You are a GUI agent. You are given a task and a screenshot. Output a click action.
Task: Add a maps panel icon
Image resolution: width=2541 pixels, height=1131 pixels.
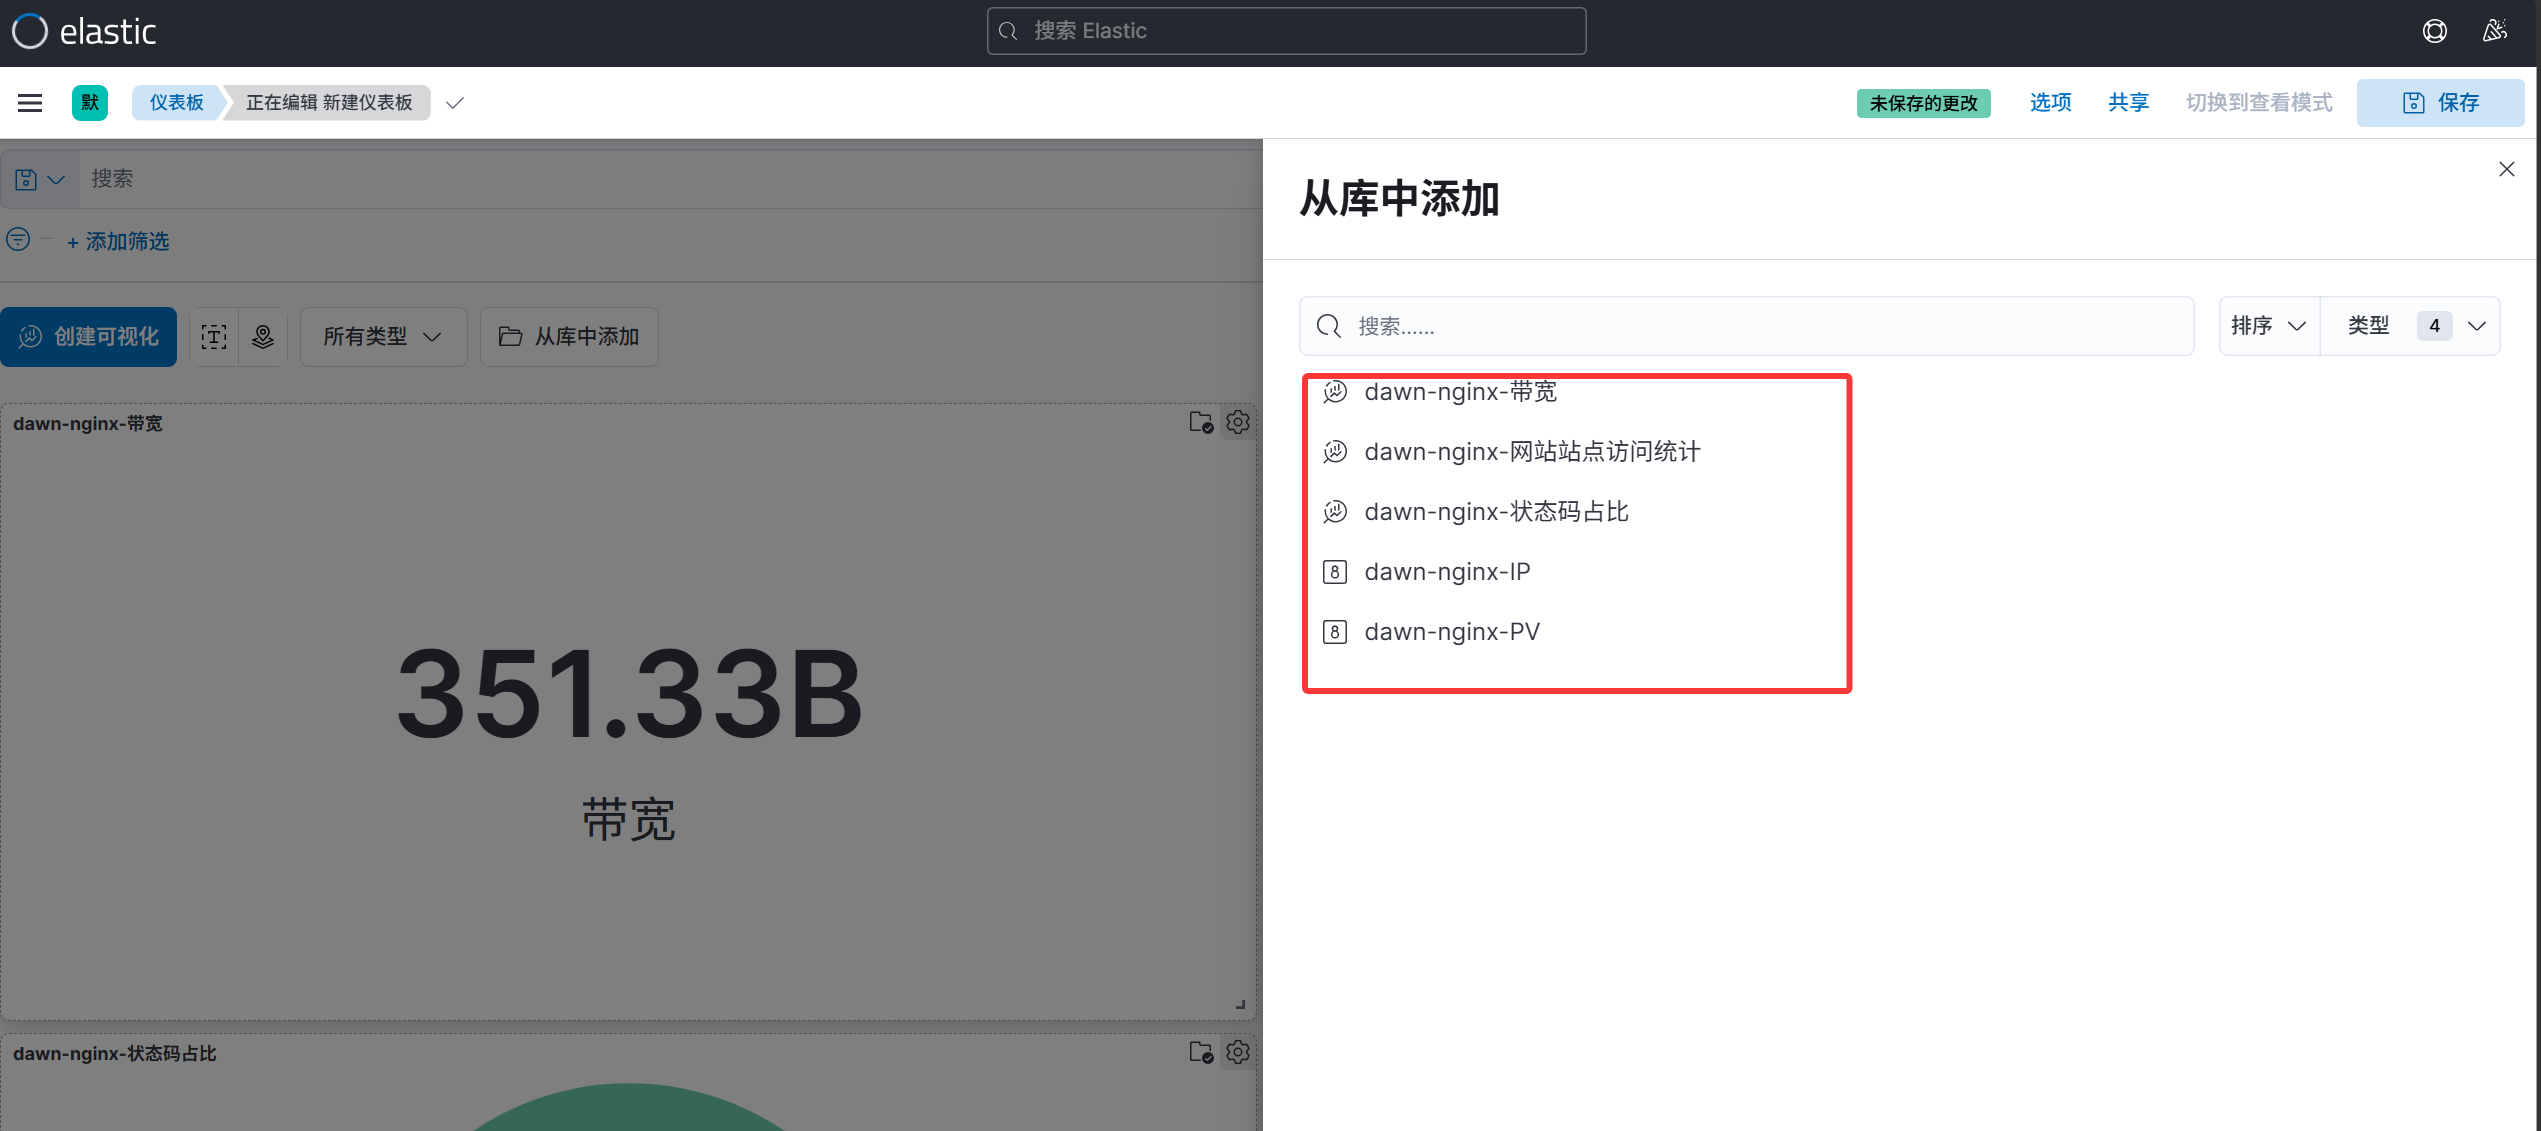(263, 337)
